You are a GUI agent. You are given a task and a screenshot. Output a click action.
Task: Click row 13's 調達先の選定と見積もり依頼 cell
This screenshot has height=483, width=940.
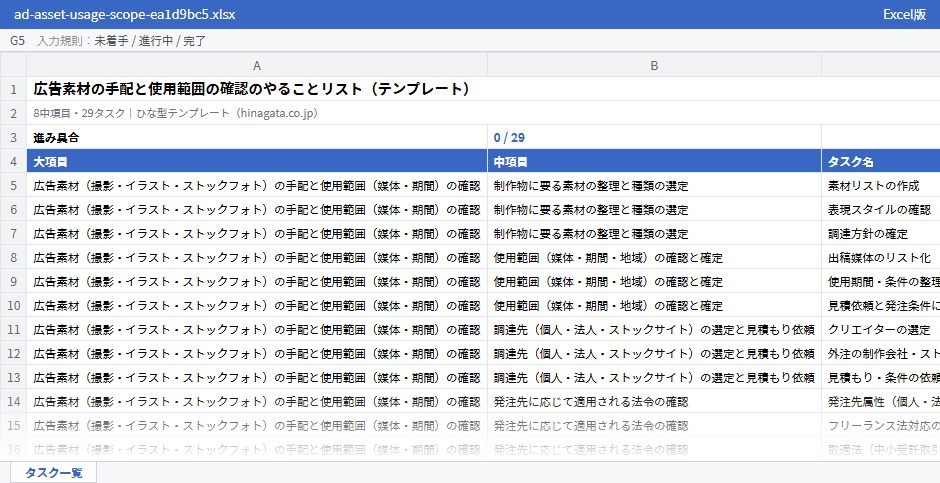pyautogui.click(x=655, y=377)
